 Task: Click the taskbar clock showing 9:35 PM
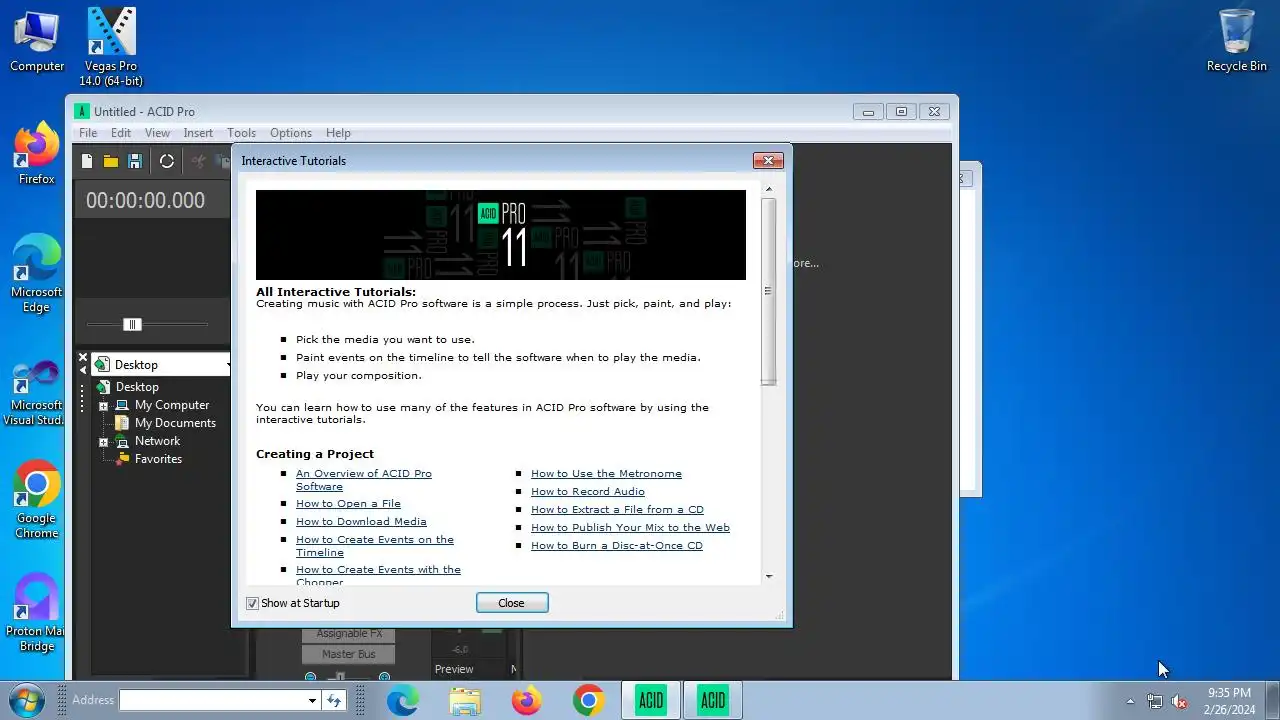1229,701
